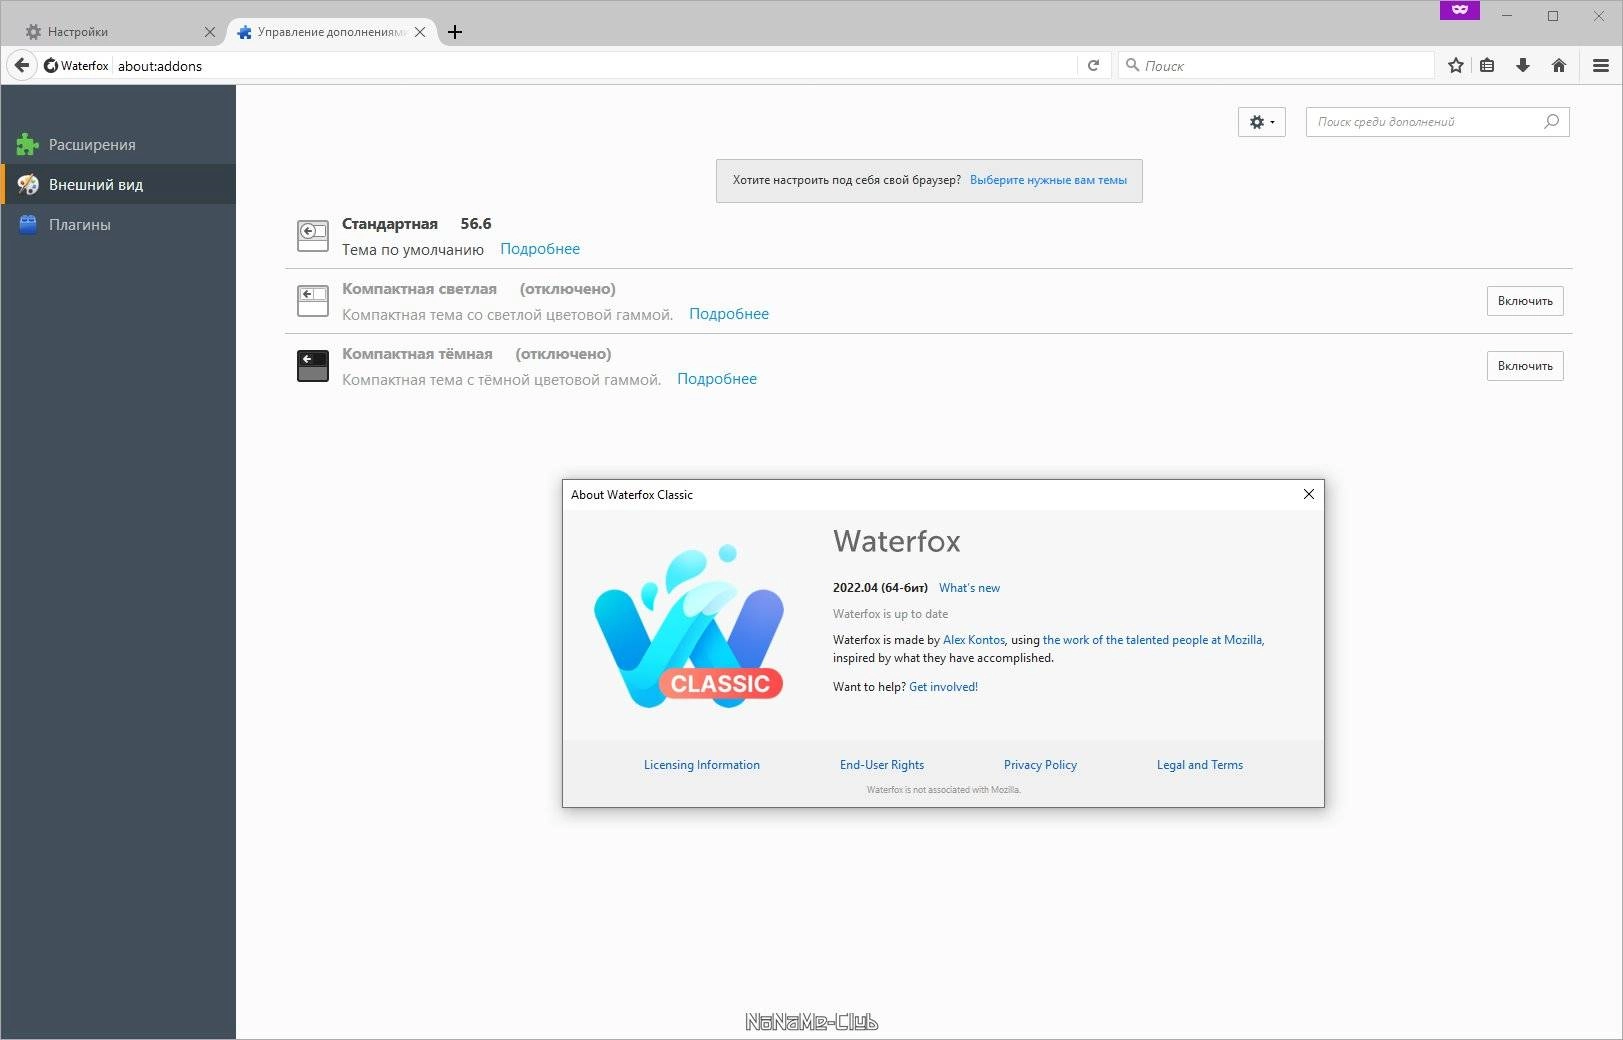Open the bookmarks list icon
1623x1040 pixels.
(1488, 65)
